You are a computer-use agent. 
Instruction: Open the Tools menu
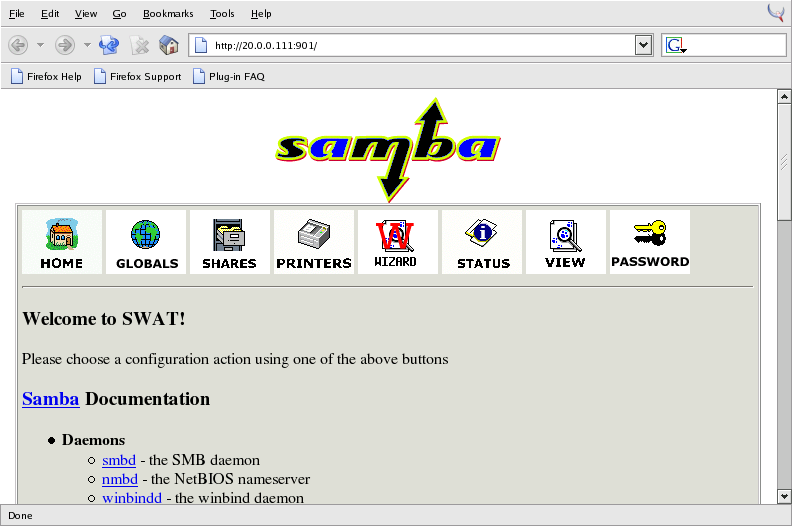(x=222, y=14)
